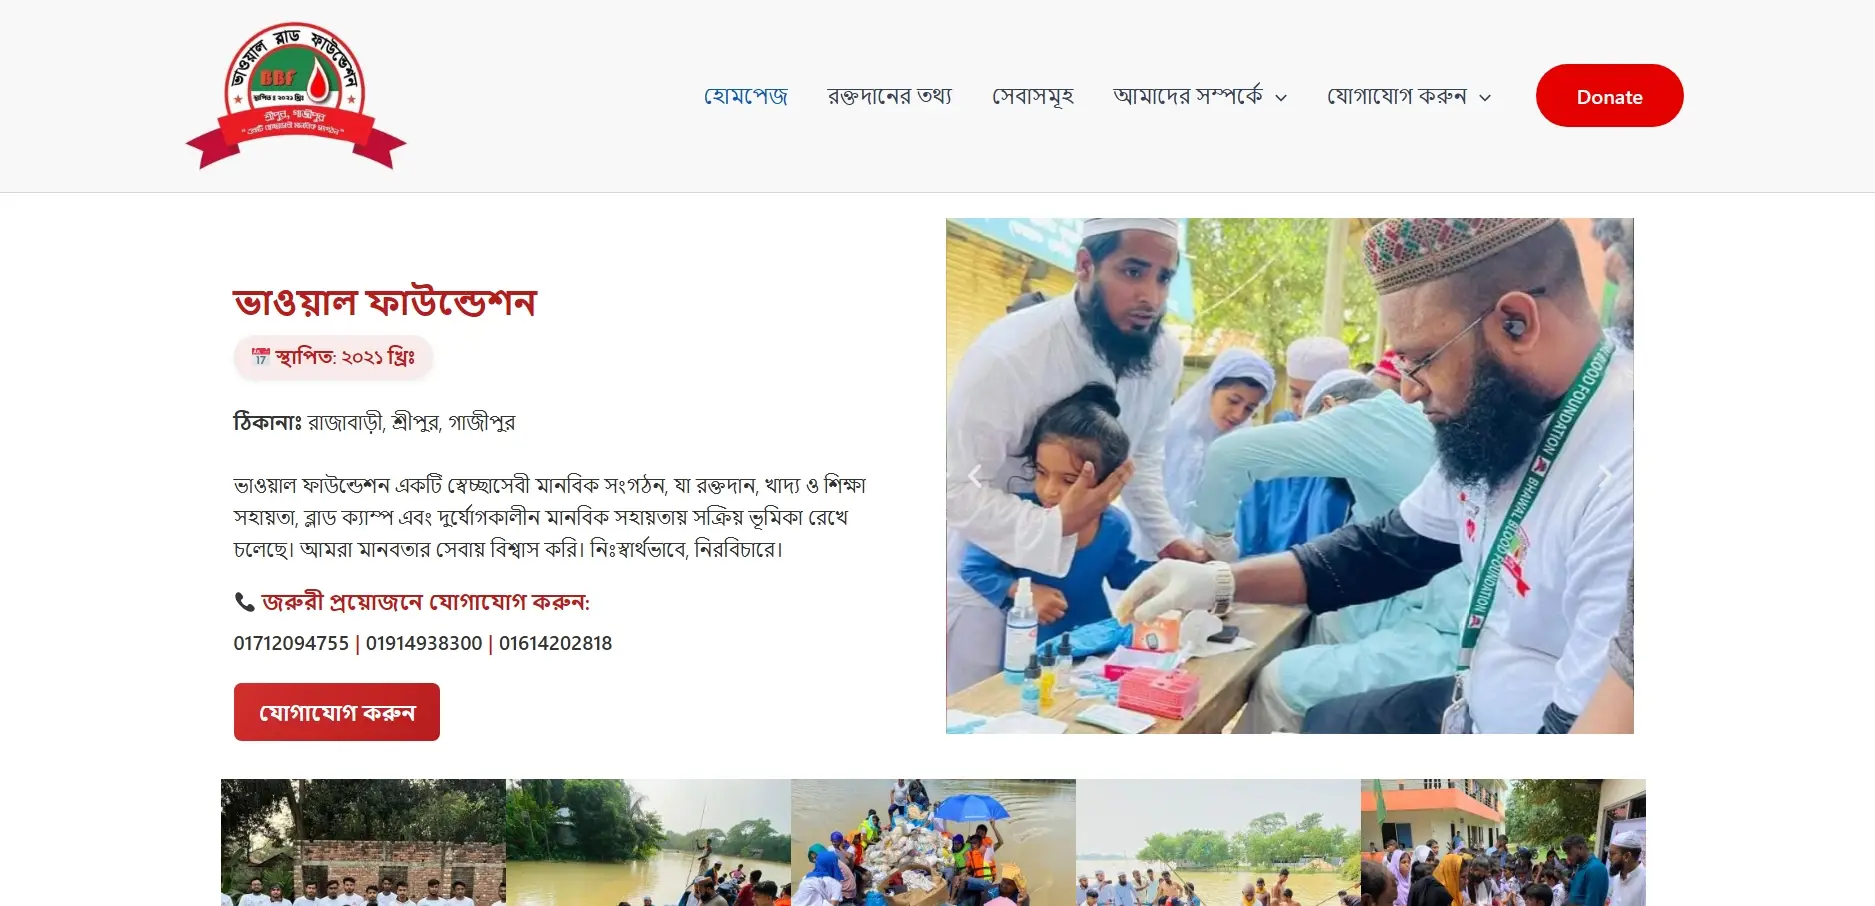Screen dimensions: 1875x906
Task: Expand the আমাদের সম্পর্কে dropdown chevron
Action: [1281, 98]
